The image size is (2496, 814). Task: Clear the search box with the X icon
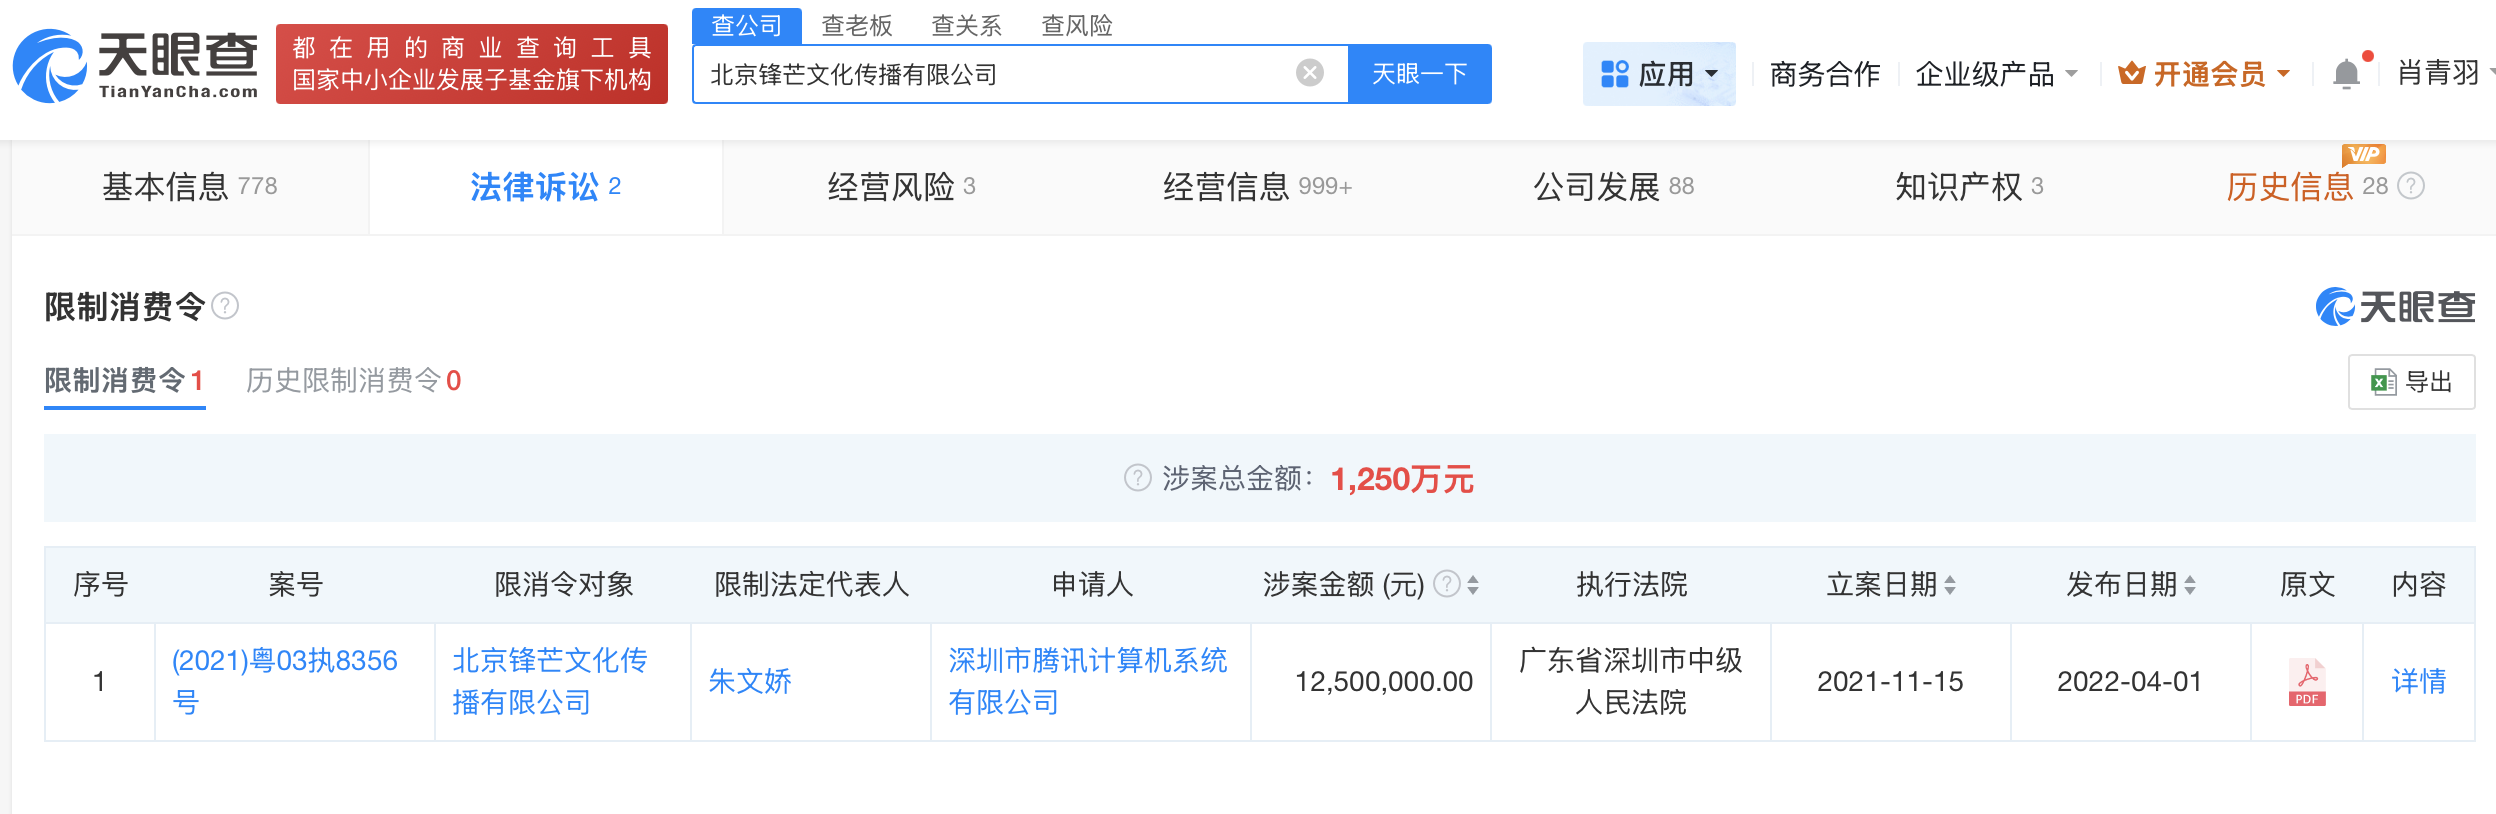pos(1309,73)
